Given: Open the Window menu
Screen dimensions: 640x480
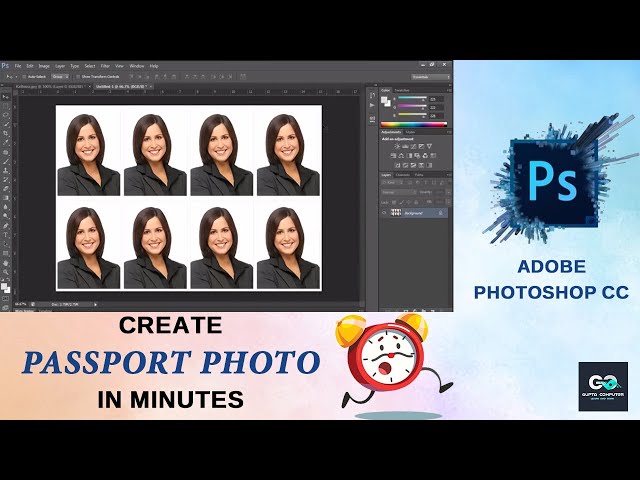Looking at the screenshot, I should pos(137,66).
